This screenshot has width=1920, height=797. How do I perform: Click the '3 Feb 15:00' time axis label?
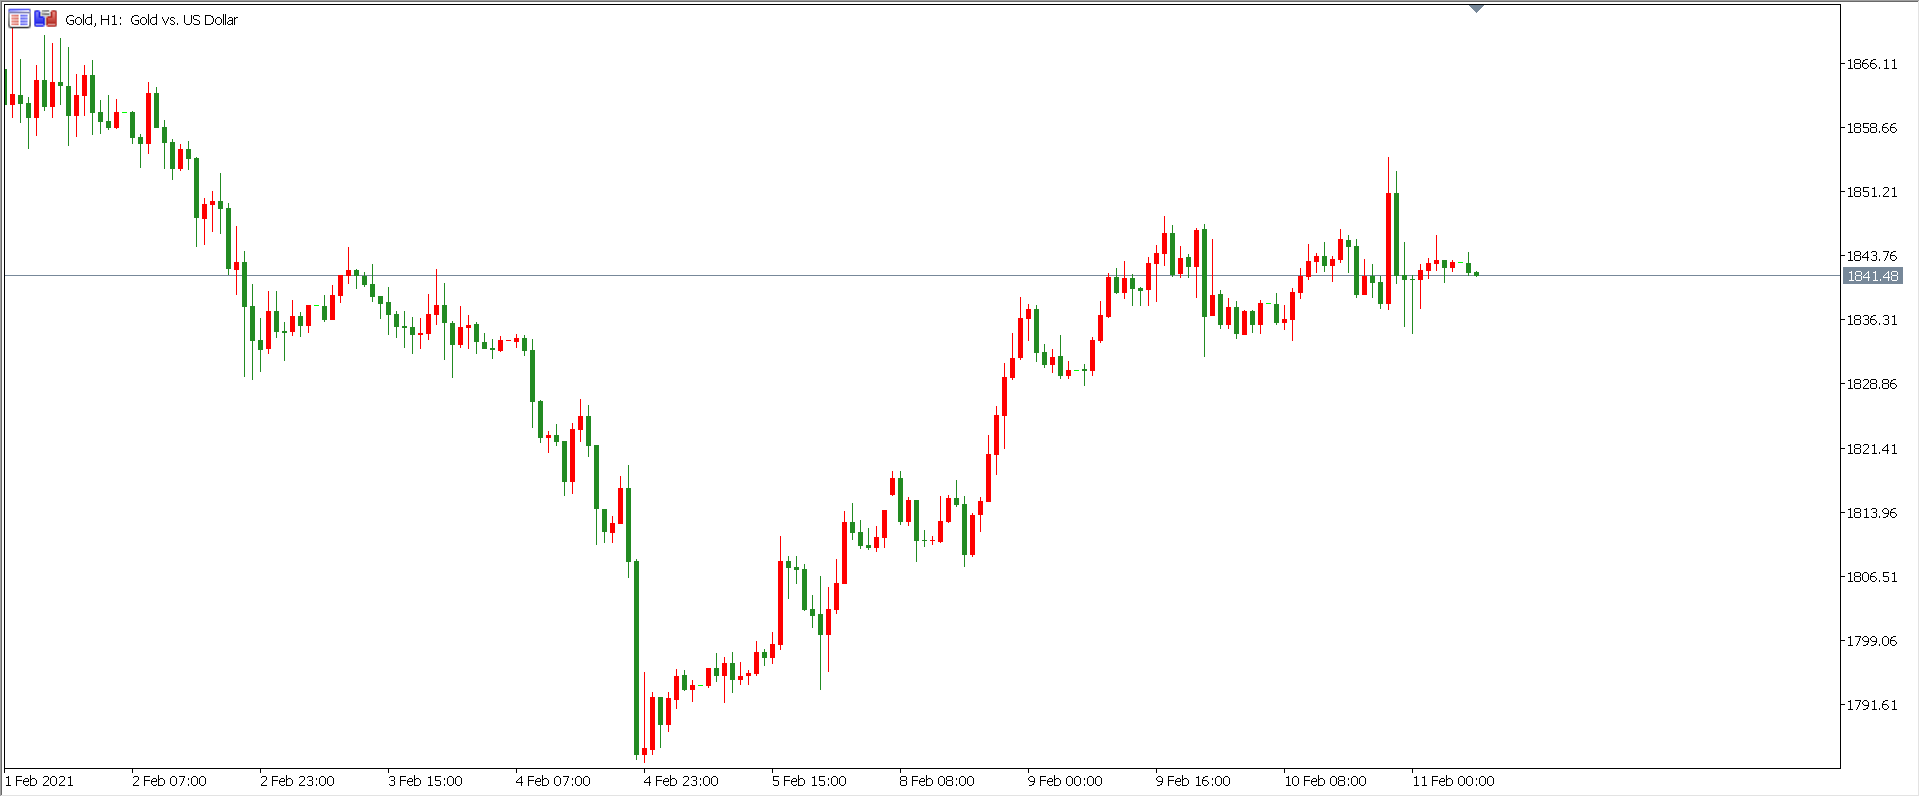click(426, 781)
